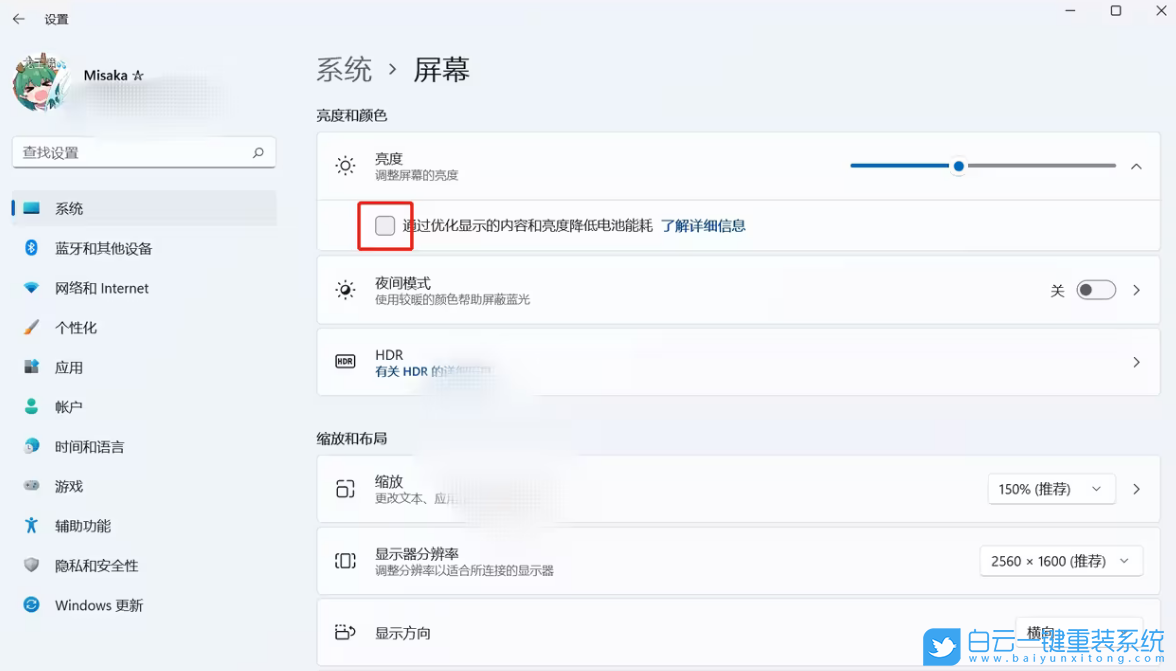The width and height of the screenshot is (1176, 671).
Task: Open the 缩放 scale dropdown showing 150%
Action: tap(1052, 489)
